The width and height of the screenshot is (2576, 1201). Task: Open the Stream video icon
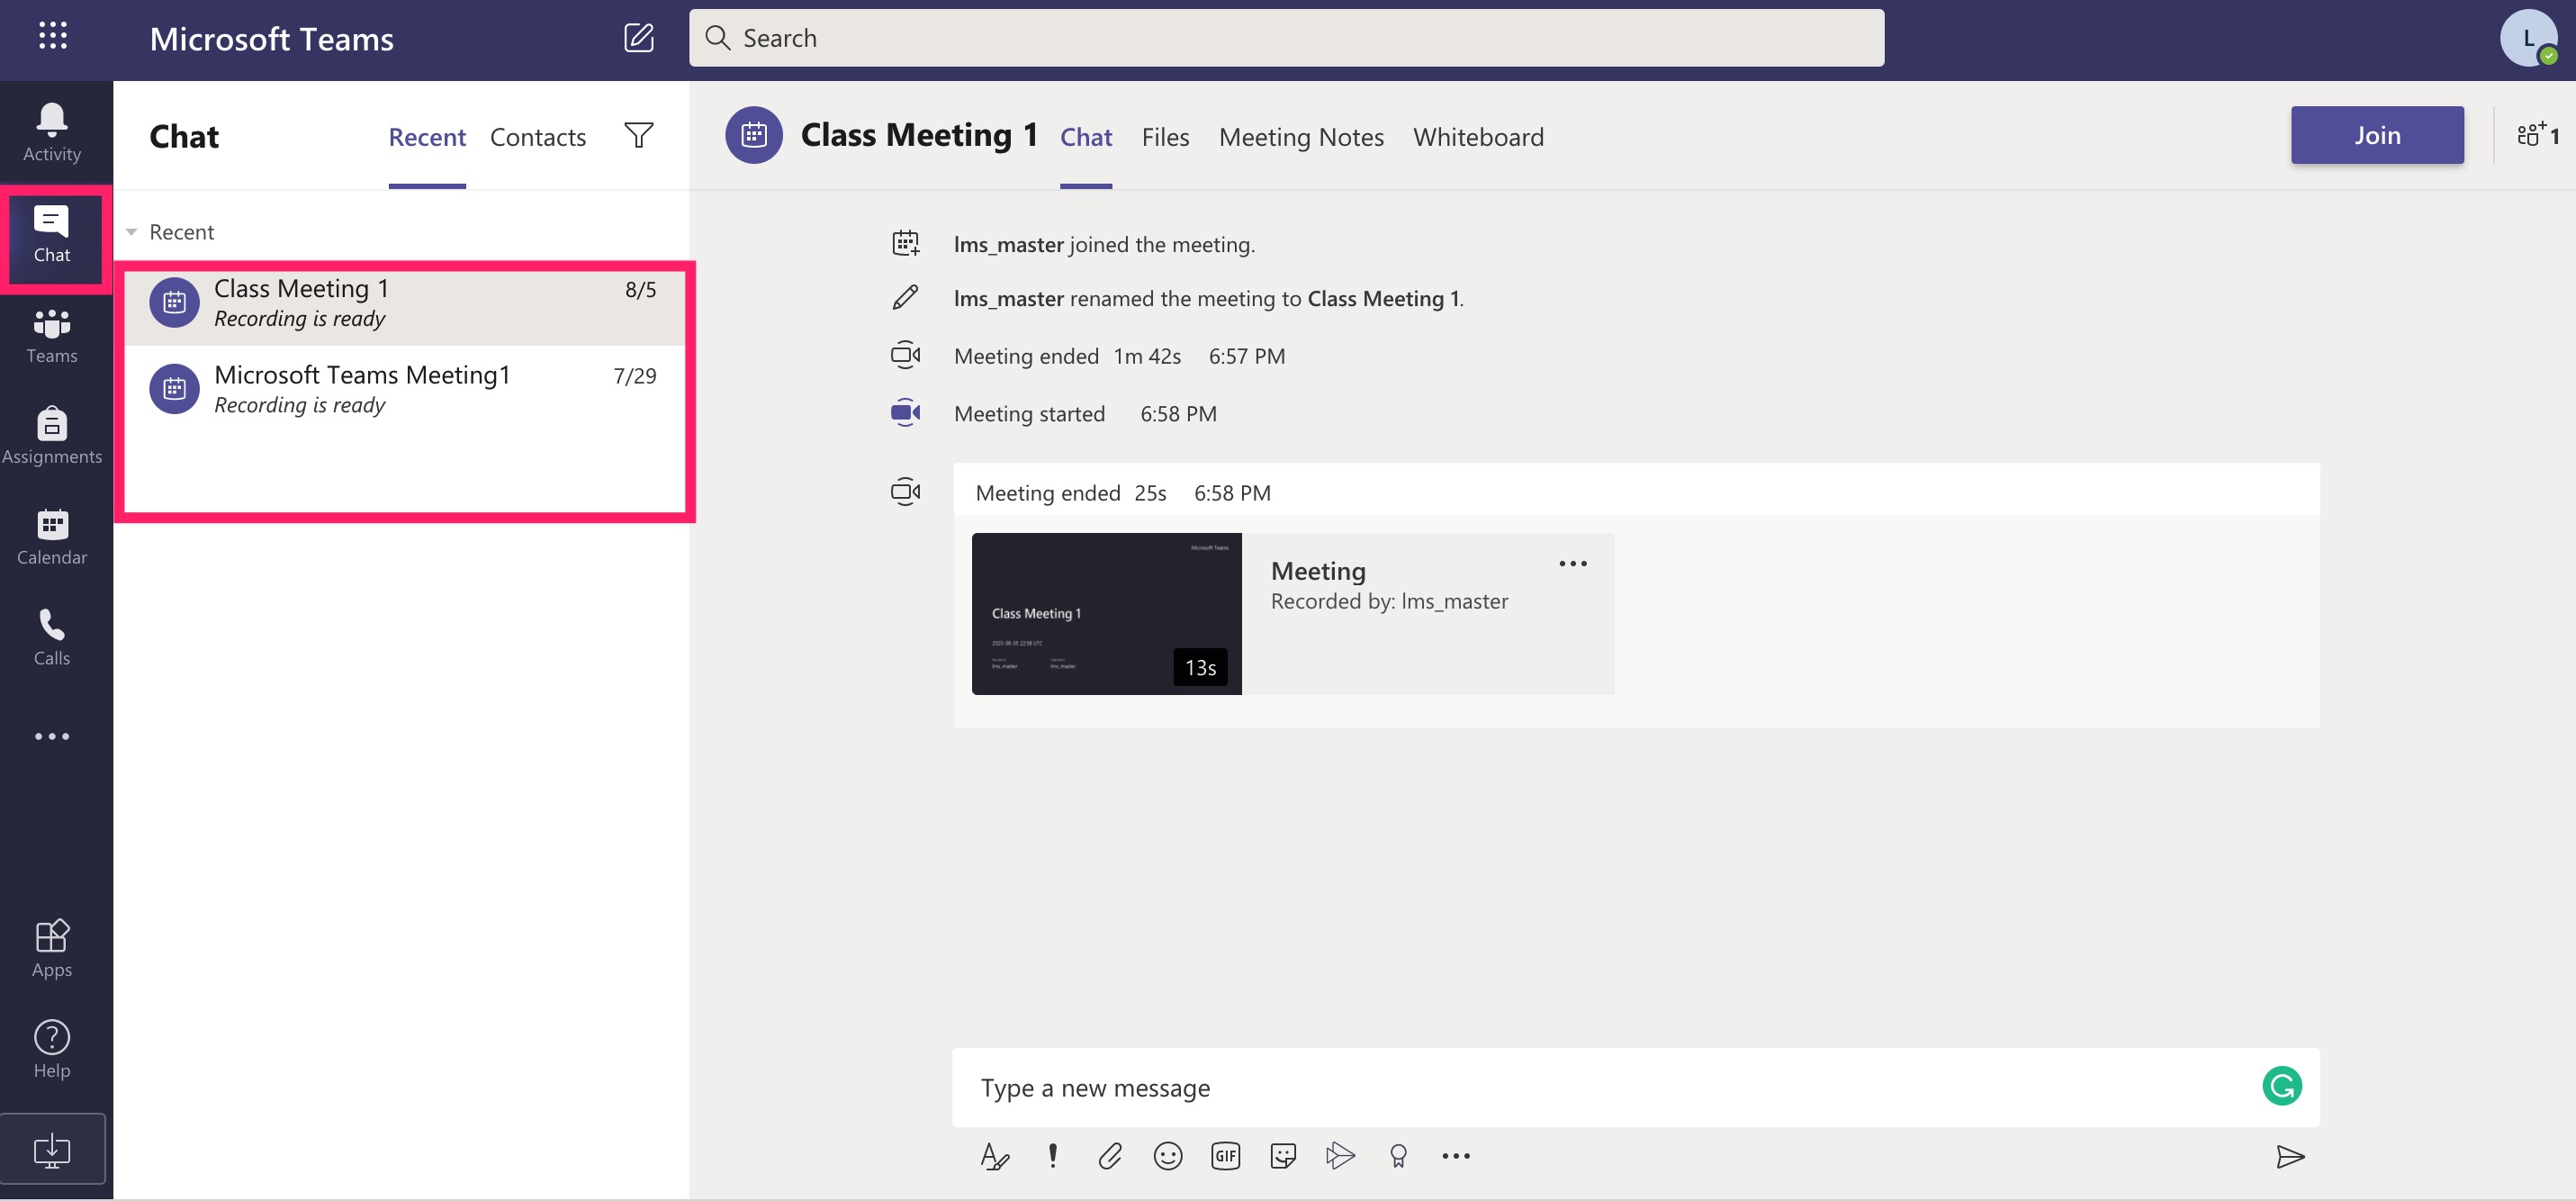coord(1340,1157)
